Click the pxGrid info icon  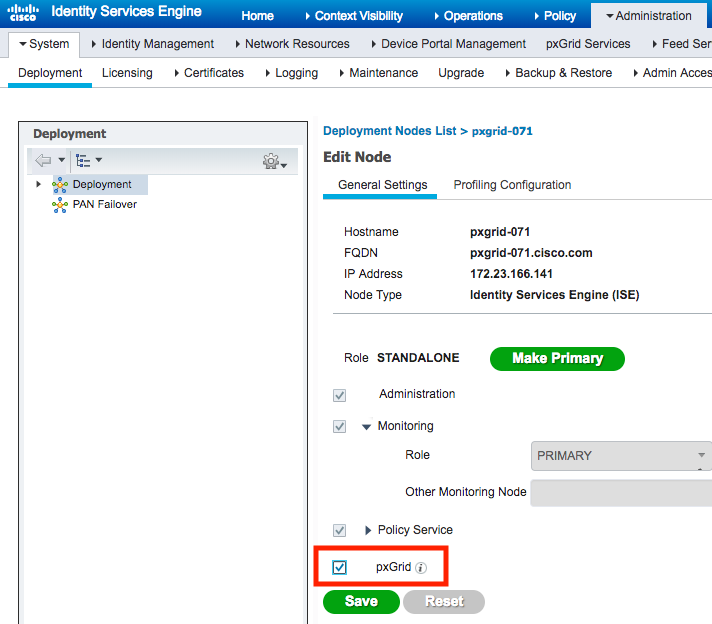(421, 568)
